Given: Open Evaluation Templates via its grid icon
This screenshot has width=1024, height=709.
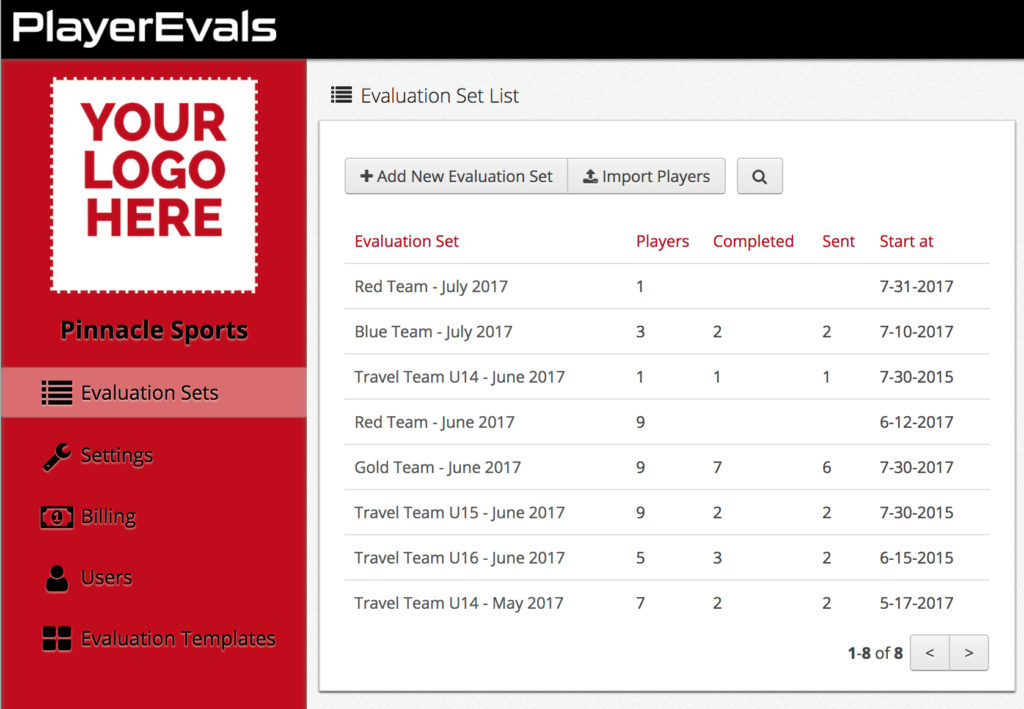Looking at the screenshot, I should 57,638.
